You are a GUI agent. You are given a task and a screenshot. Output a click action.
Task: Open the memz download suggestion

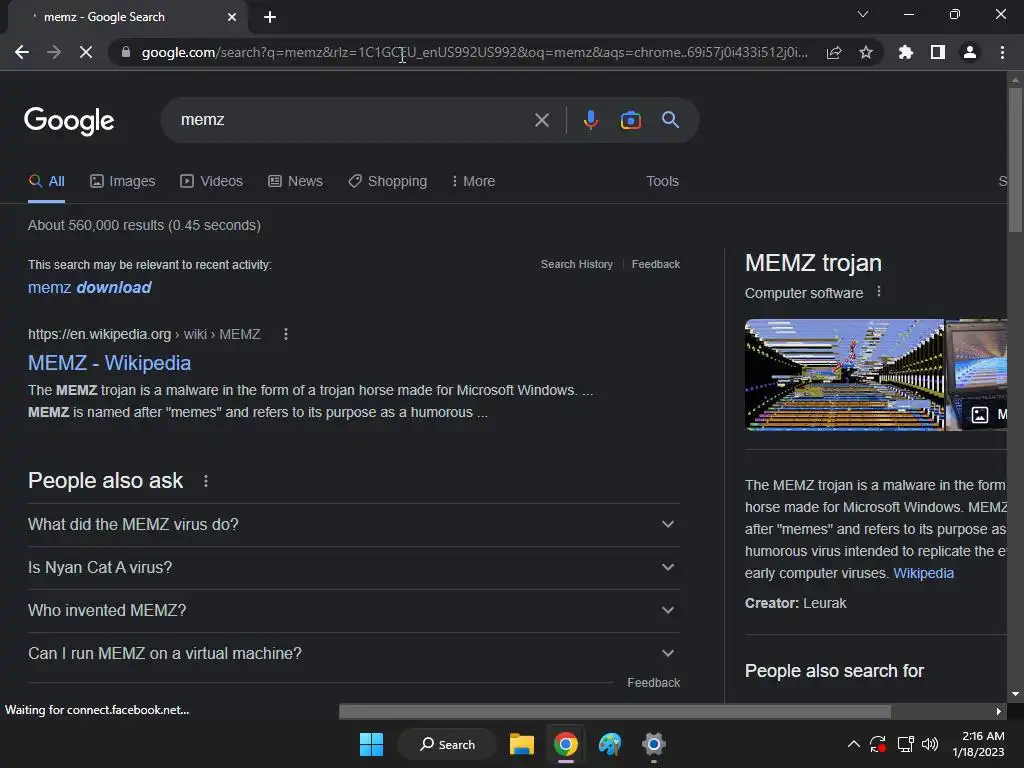[x=89, y=288]
